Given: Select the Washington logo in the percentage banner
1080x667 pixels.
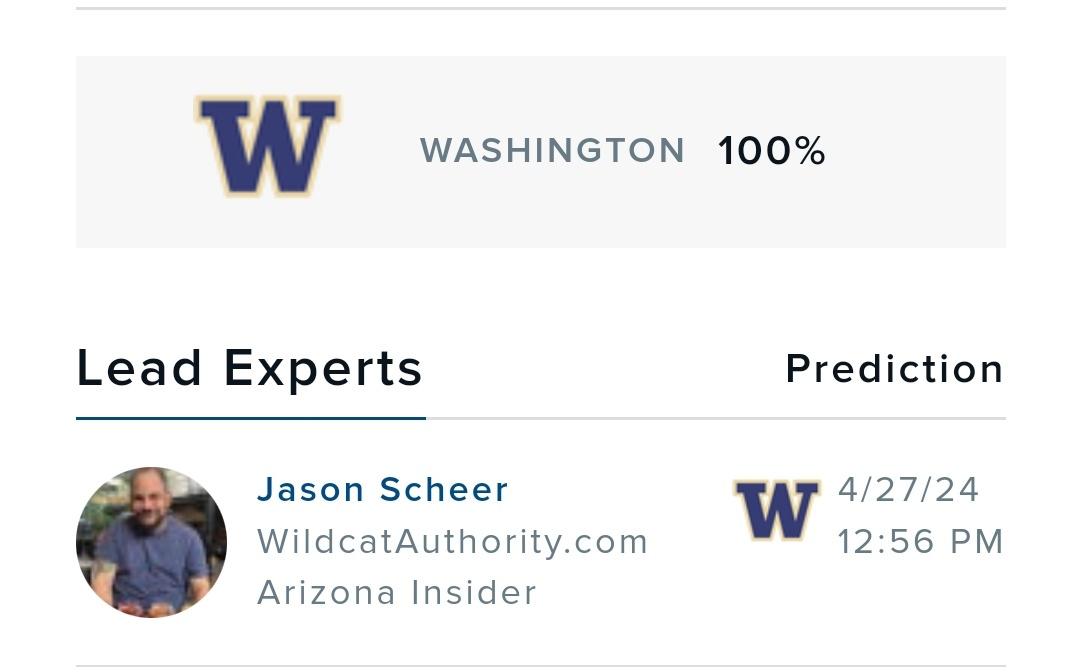Looking at the screenshot, I should coord(267,146).
